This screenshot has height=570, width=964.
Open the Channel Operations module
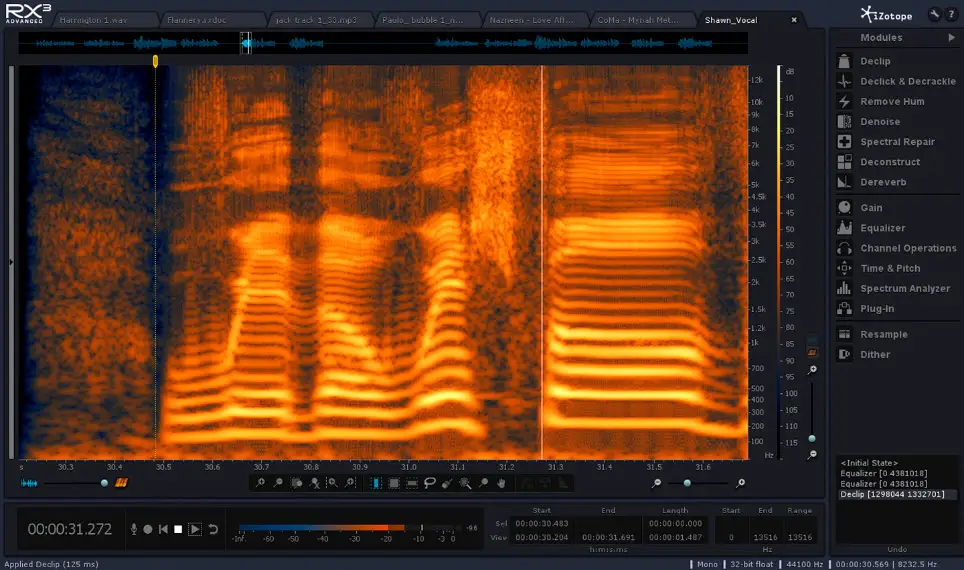coord(895,248)
